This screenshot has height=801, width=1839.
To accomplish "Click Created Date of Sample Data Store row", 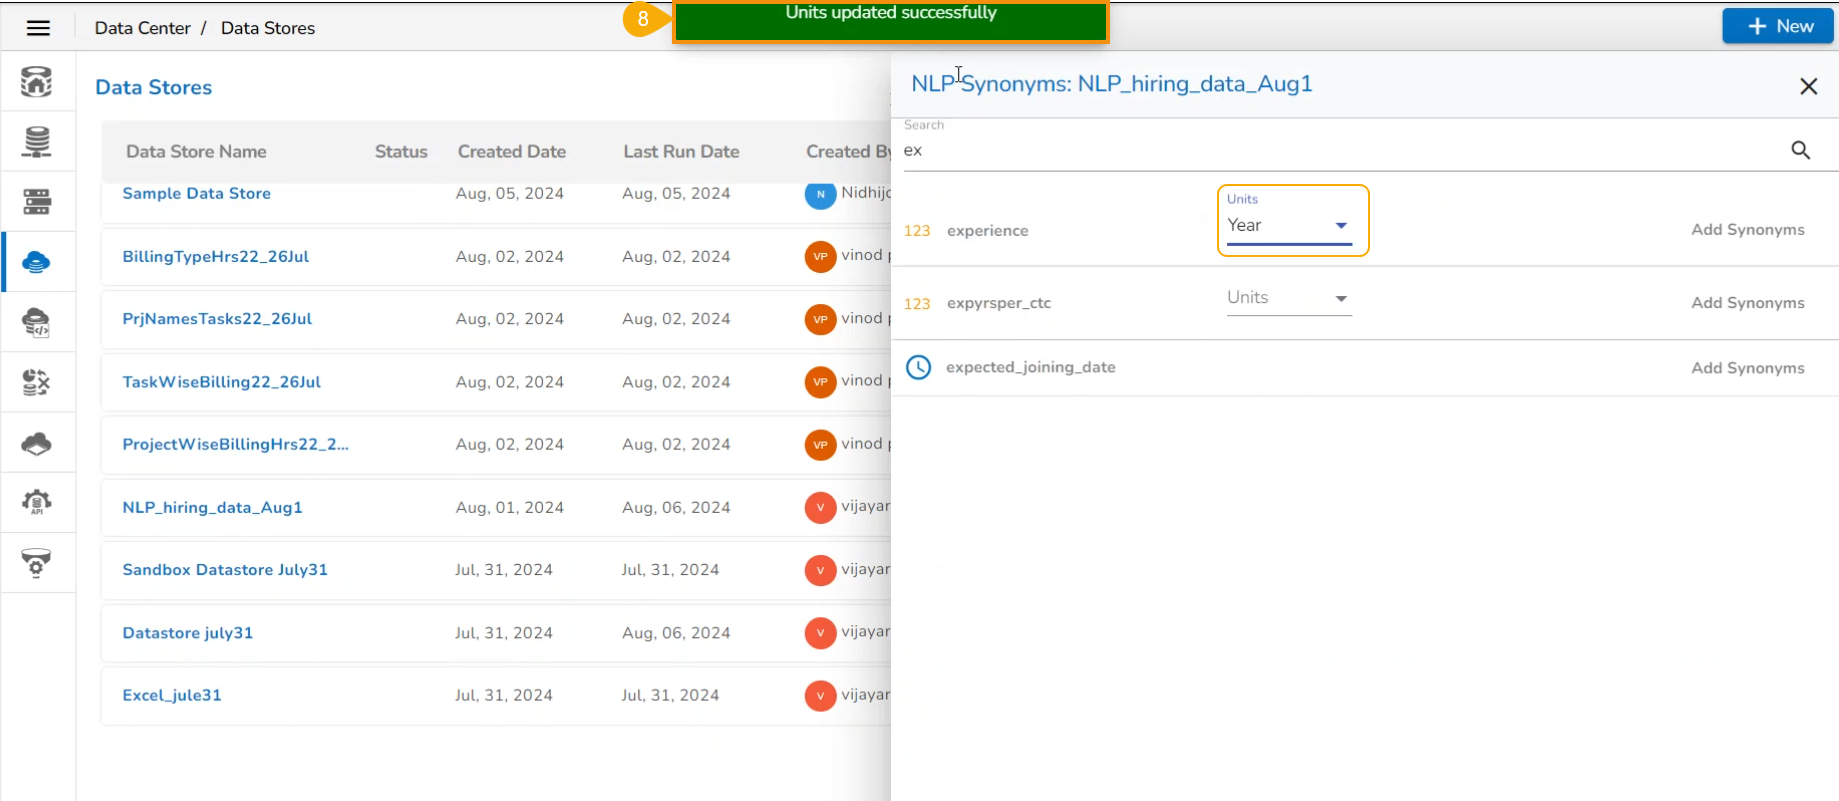I will coord(509,194).
